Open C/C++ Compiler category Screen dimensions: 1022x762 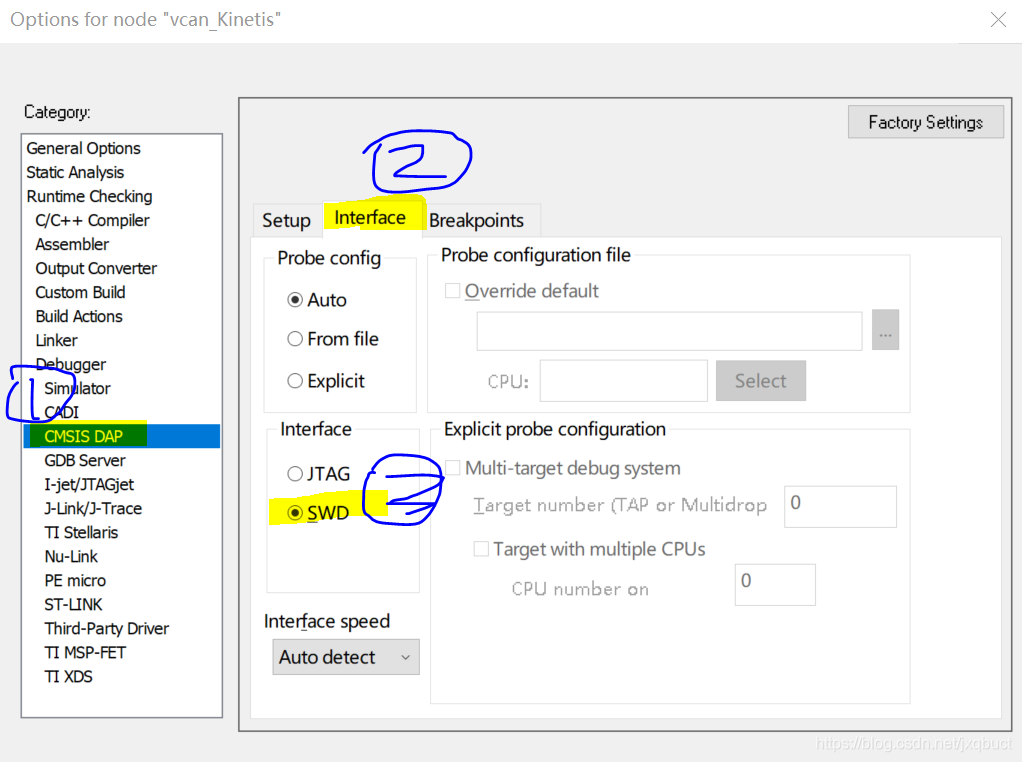(92, 221)
